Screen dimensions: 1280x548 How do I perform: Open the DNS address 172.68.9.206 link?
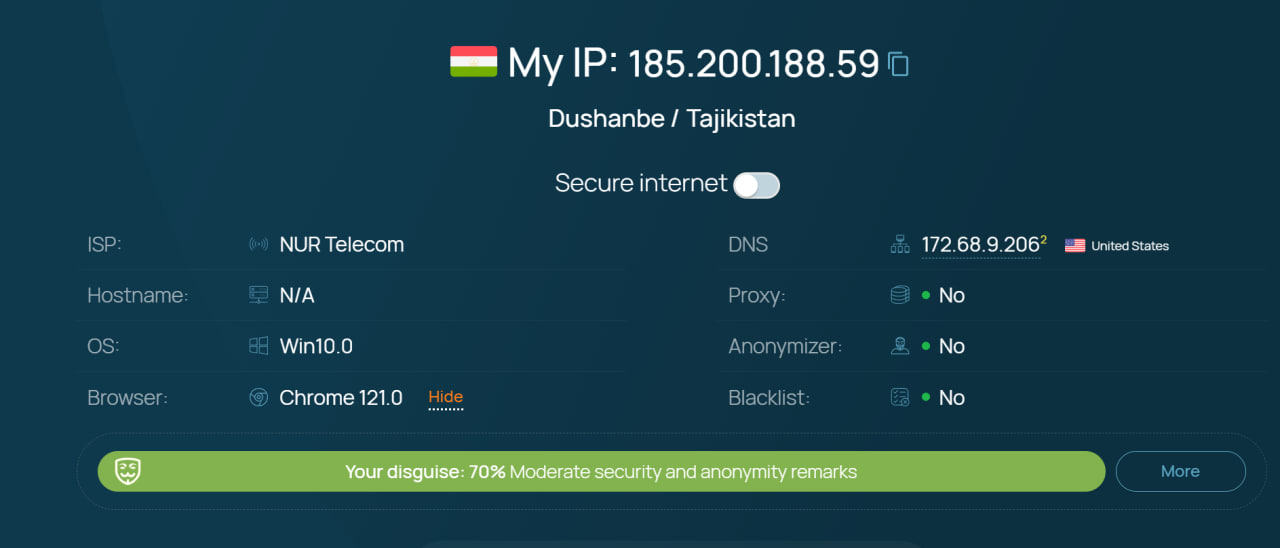[x=980, y=245]
